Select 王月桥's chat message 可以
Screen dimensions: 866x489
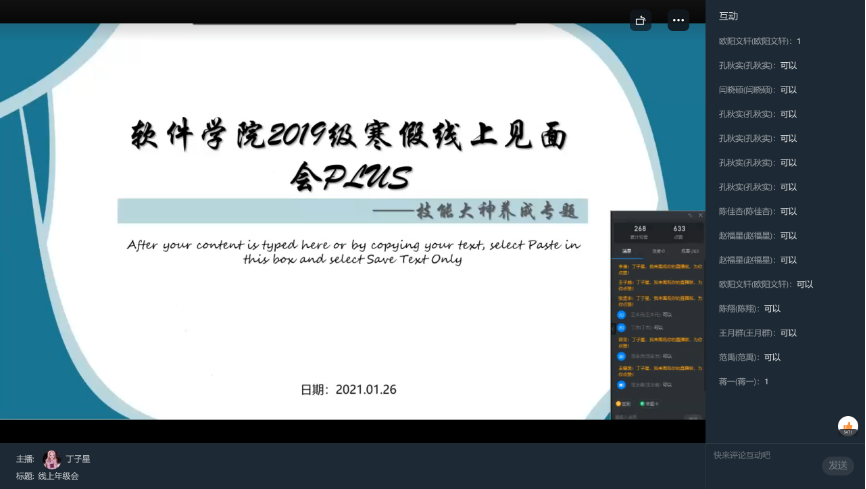click(x=757, y=333)
